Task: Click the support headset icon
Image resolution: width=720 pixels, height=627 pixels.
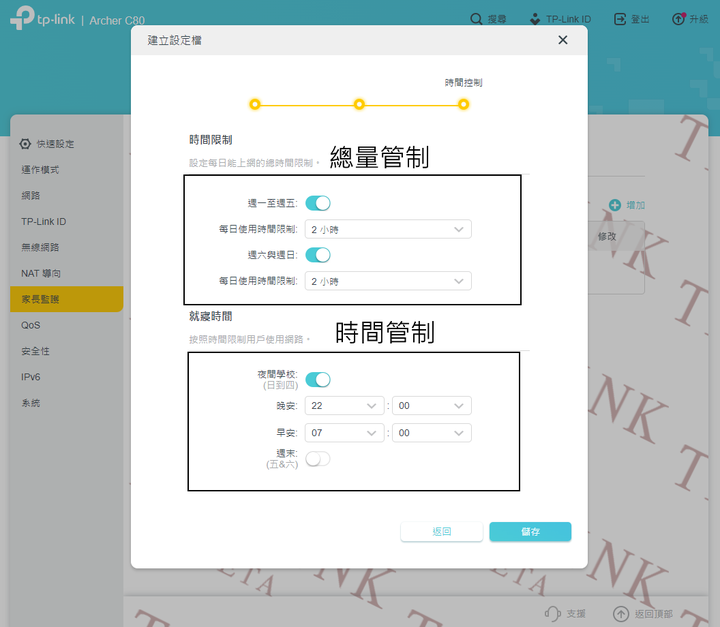Action: click(x=553, y=613)
